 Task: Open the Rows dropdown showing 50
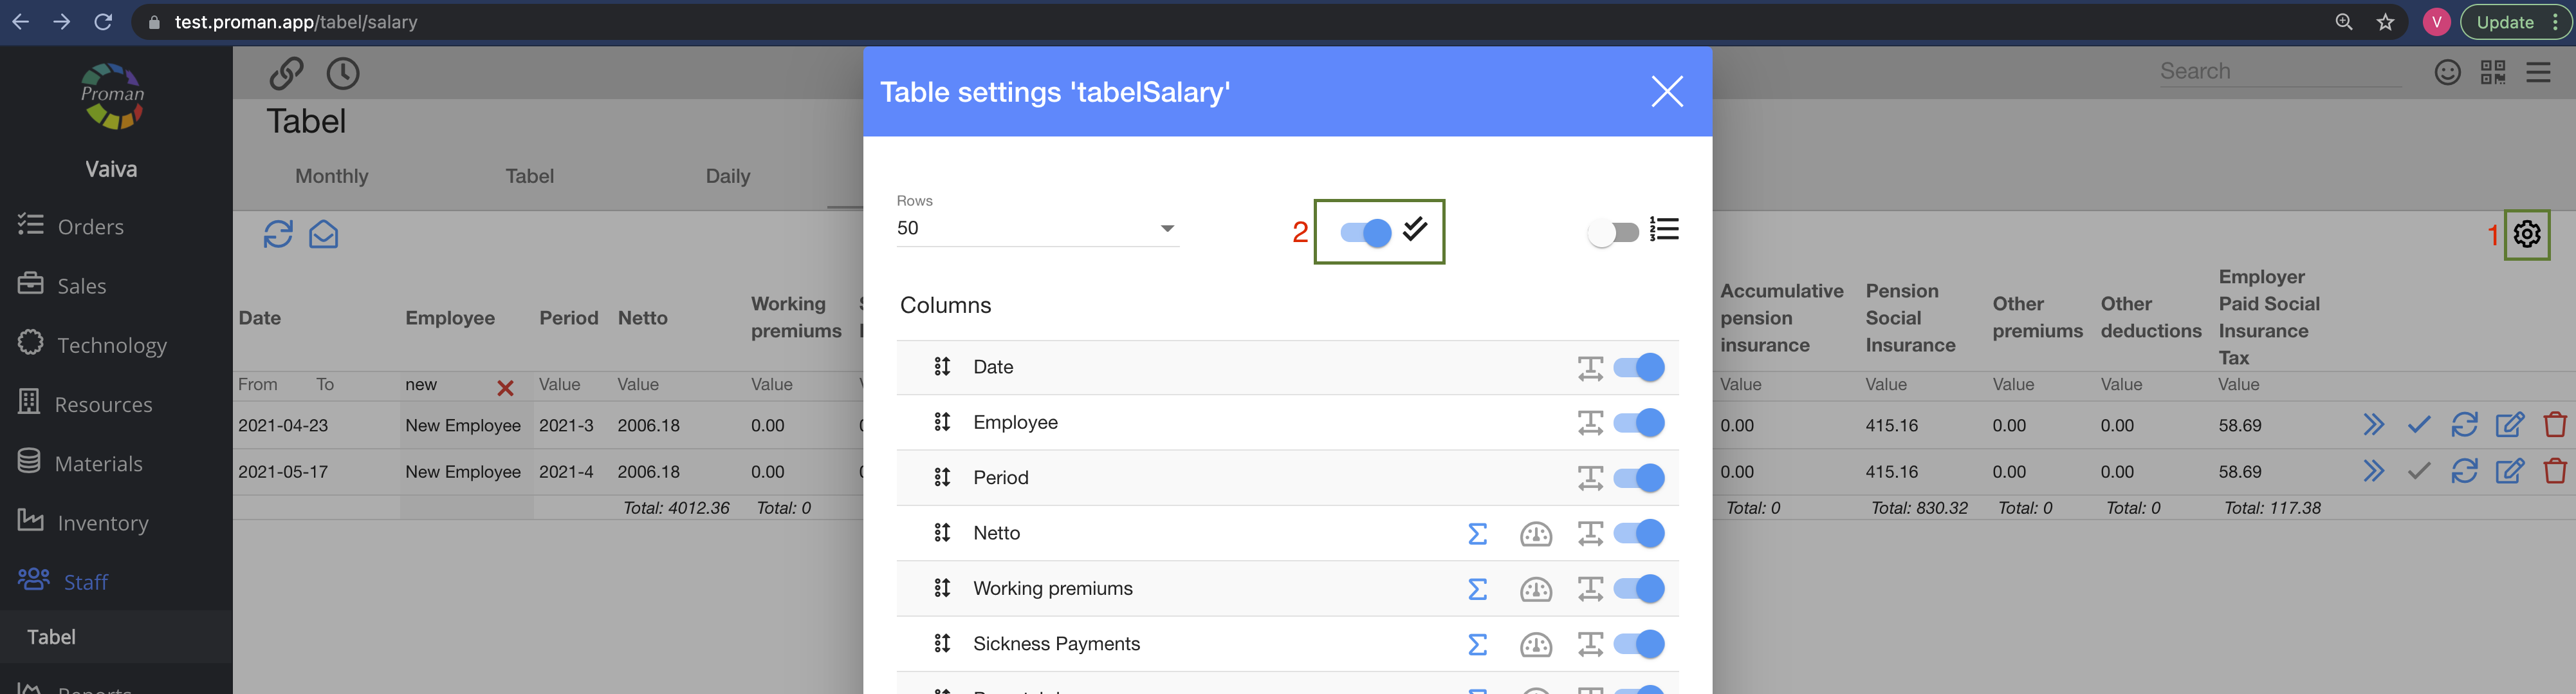[1037, 228]
